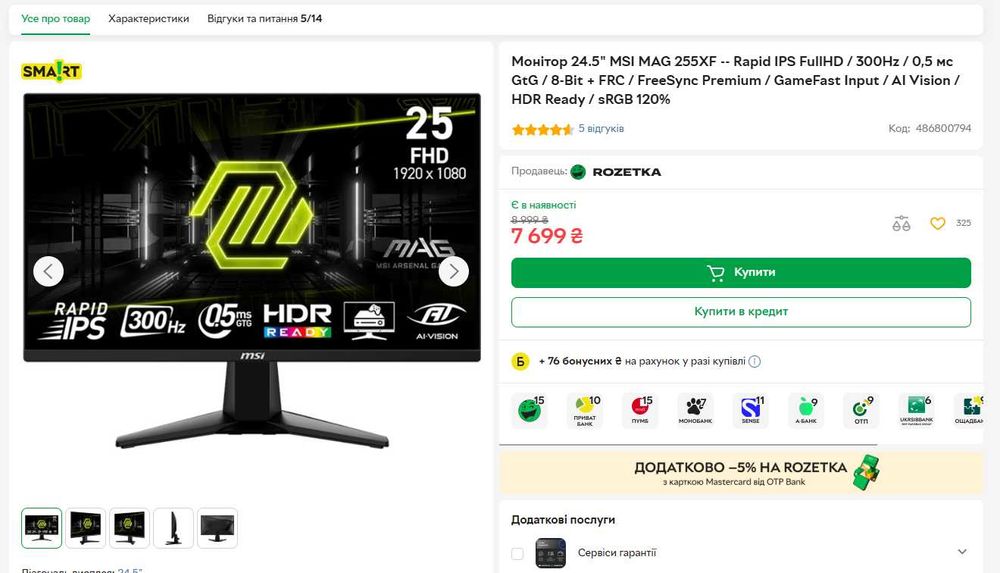Screen dimensions: 1000x573
Task: Select the Monobank installment icon
Action: point(695,410)
